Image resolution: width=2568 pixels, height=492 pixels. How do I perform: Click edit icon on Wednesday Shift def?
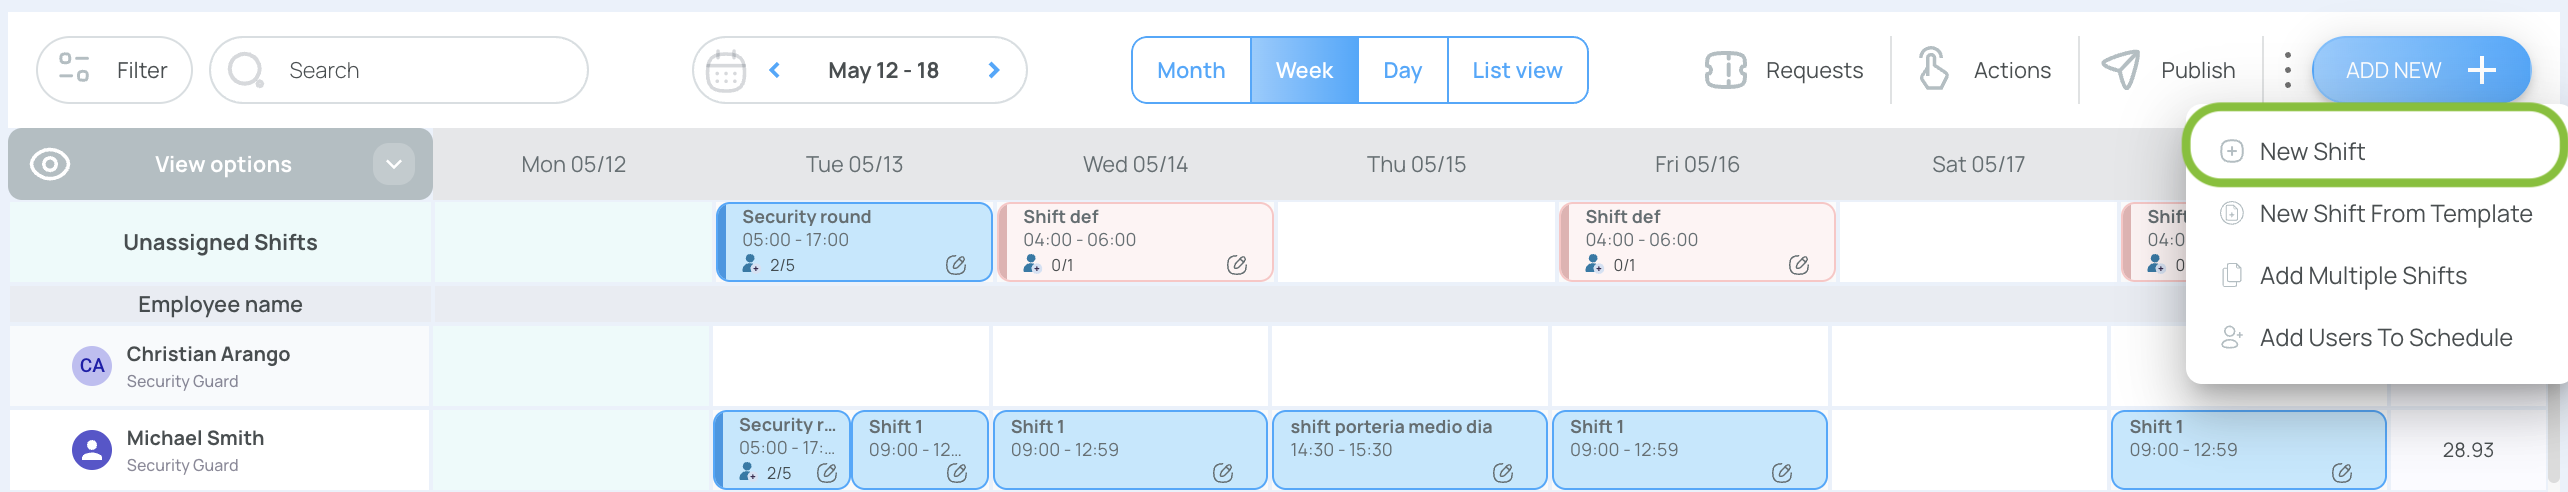[x=1237, y=265]
